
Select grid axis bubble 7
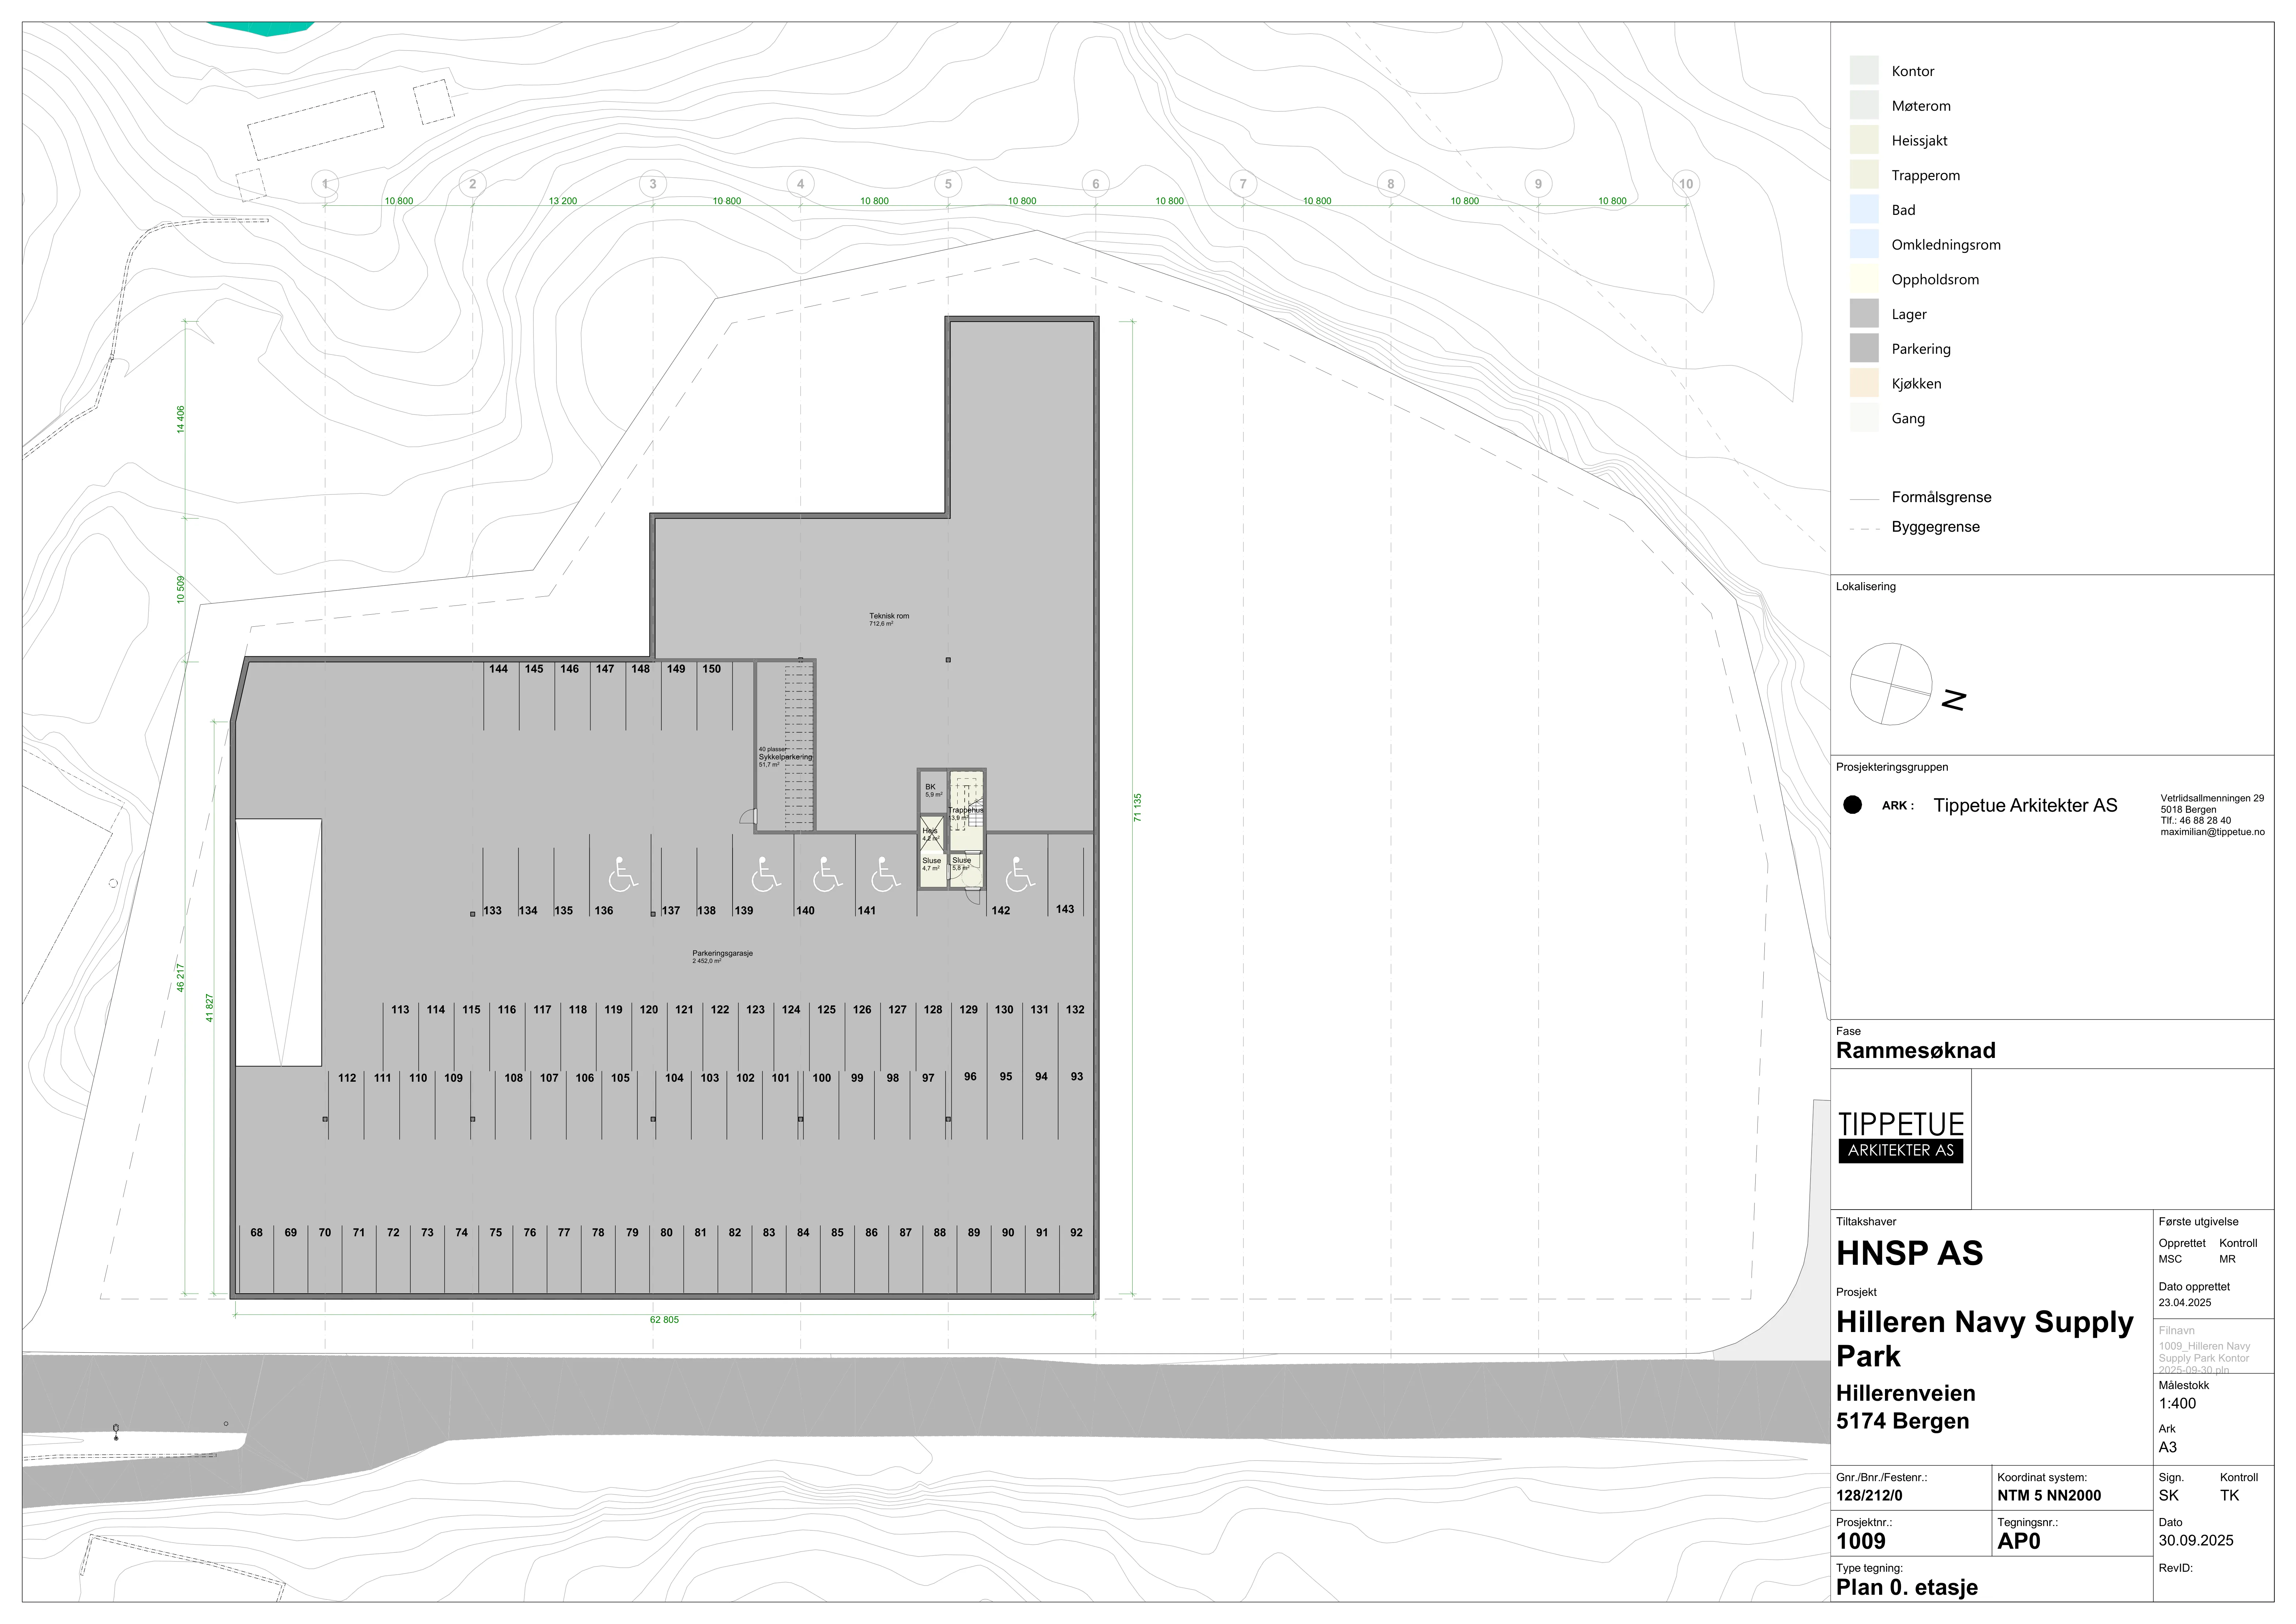tap(1243, 184)
